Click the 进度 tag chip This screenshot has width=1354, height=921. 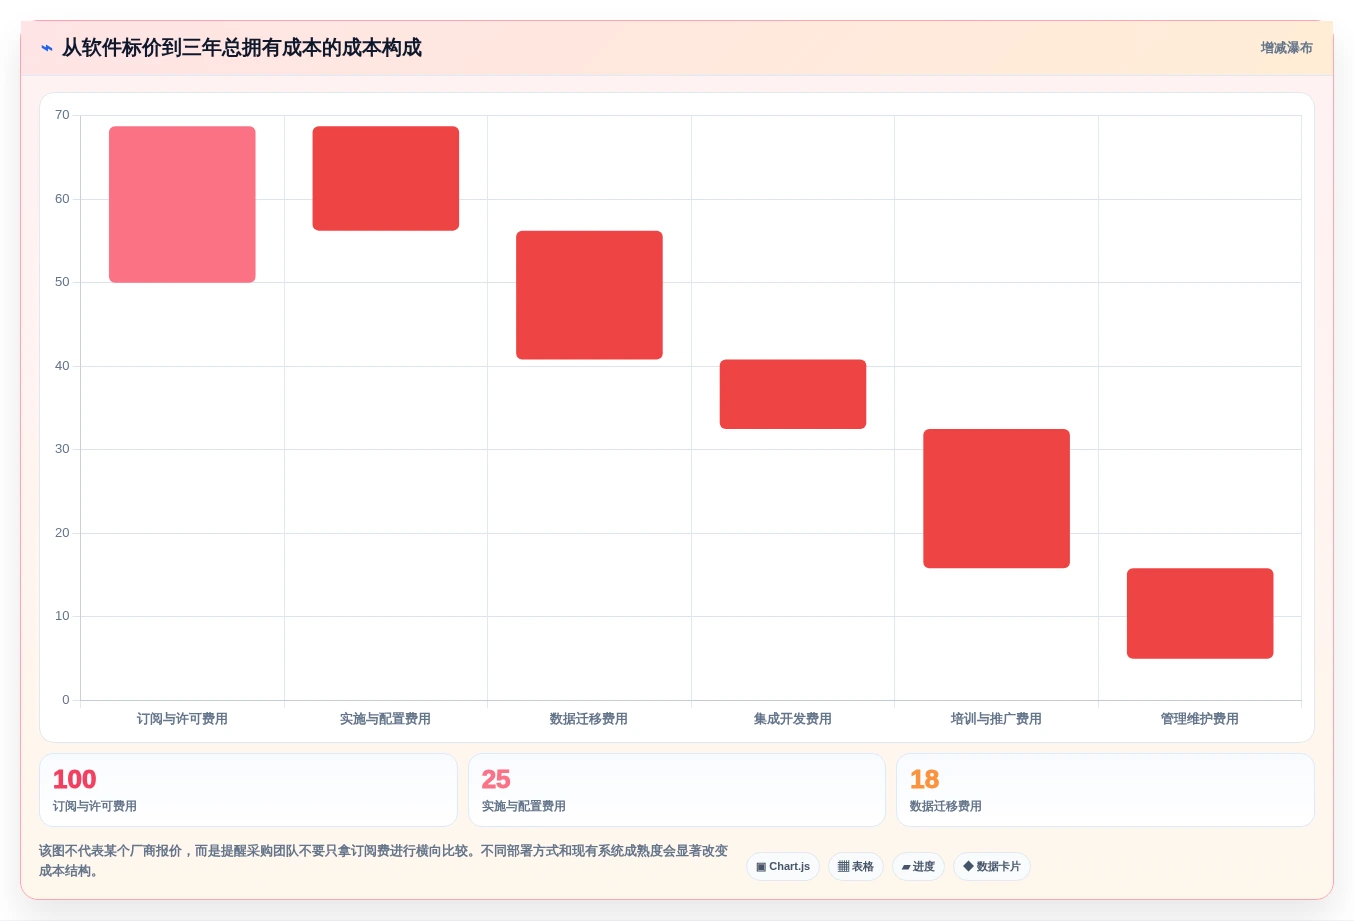point(918,867)
